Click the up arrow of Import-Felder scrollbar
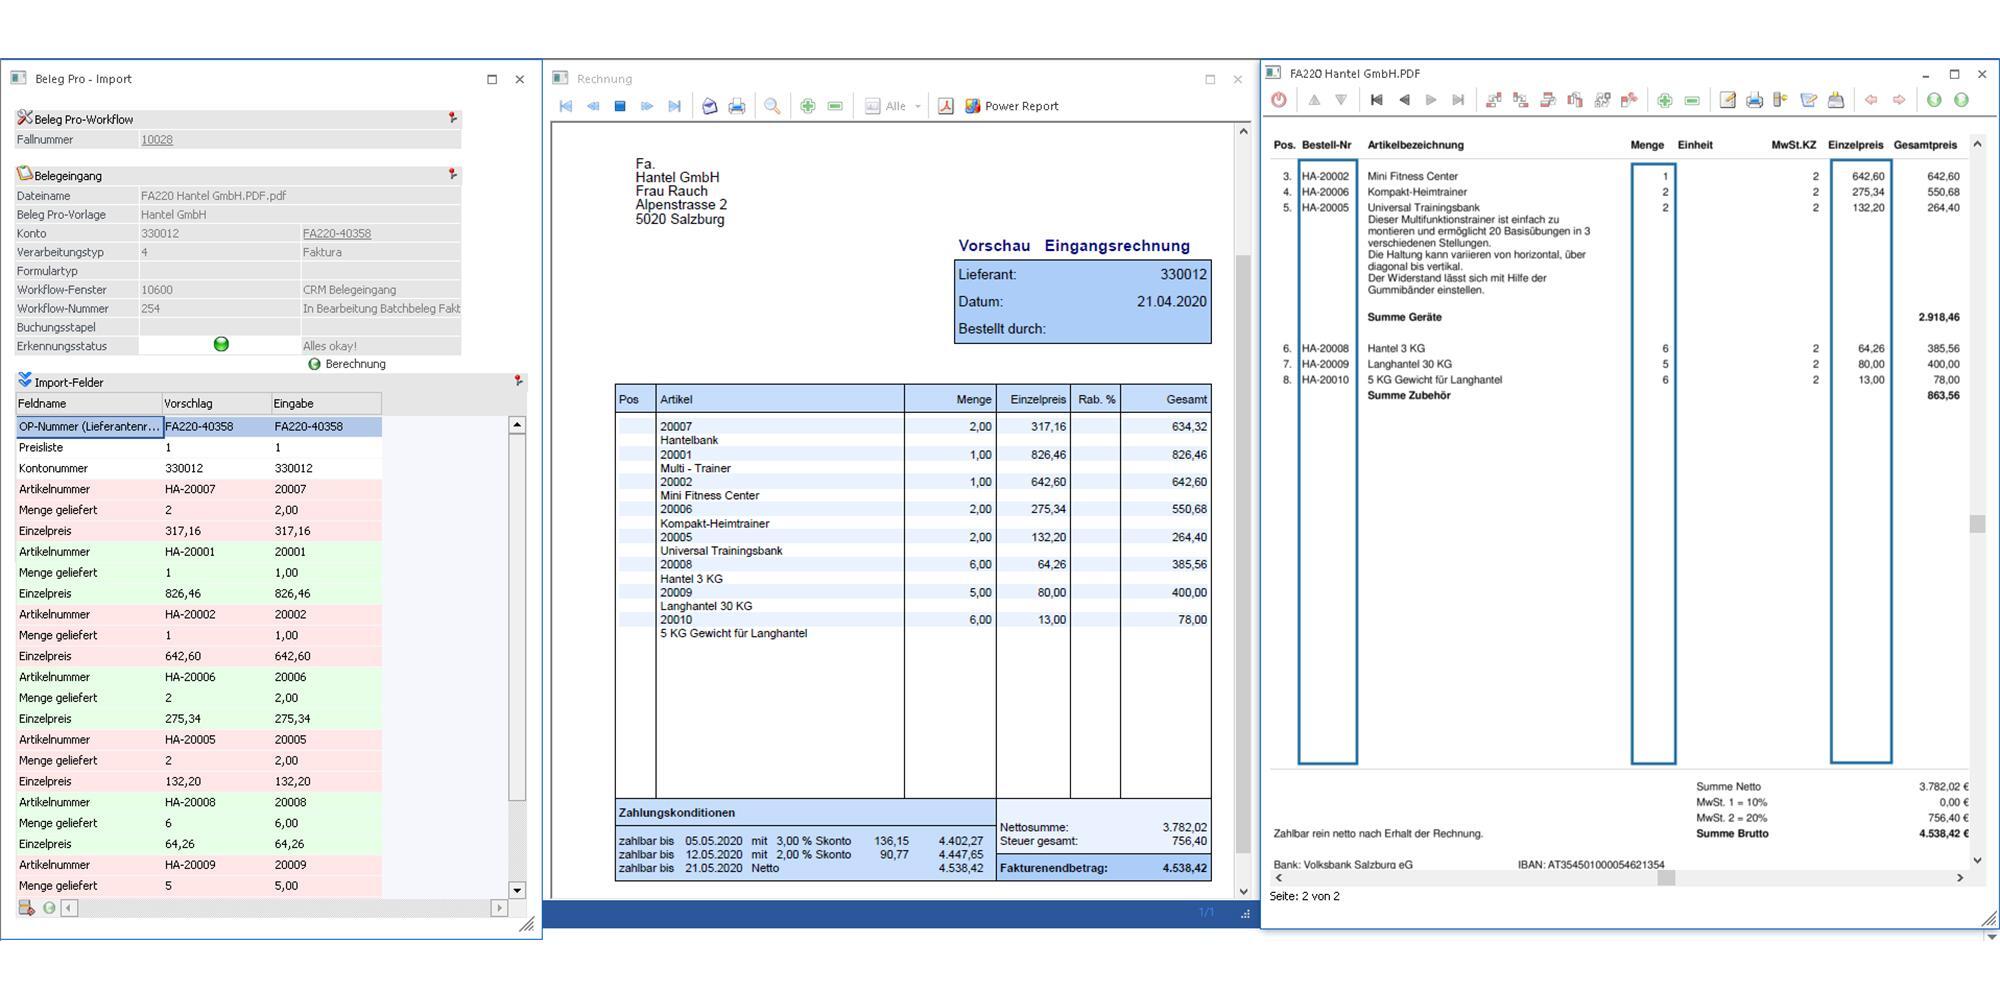This screenshot has width=2000, height=1000. [x=517, y=425]
